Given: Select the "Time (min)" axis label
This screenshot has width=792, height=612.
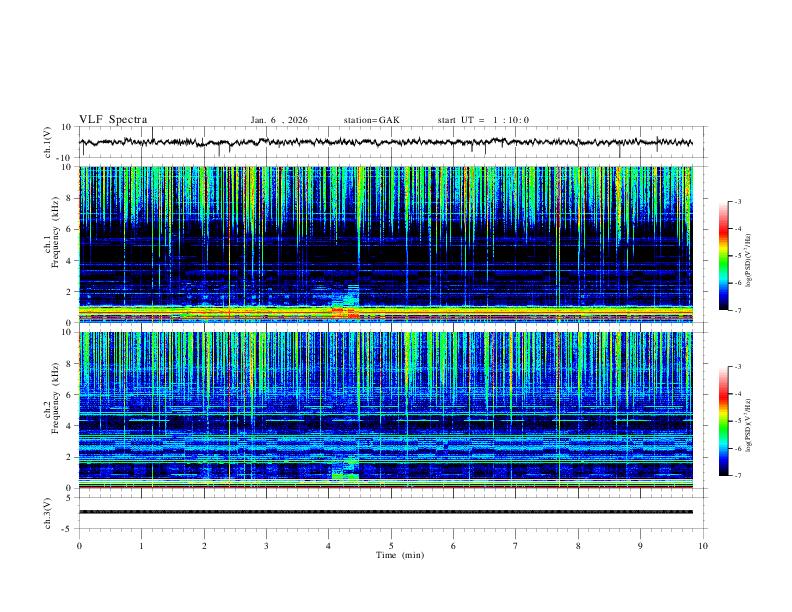Looking at the screenshot, I should pyautogui.click(x=400, y=555).
